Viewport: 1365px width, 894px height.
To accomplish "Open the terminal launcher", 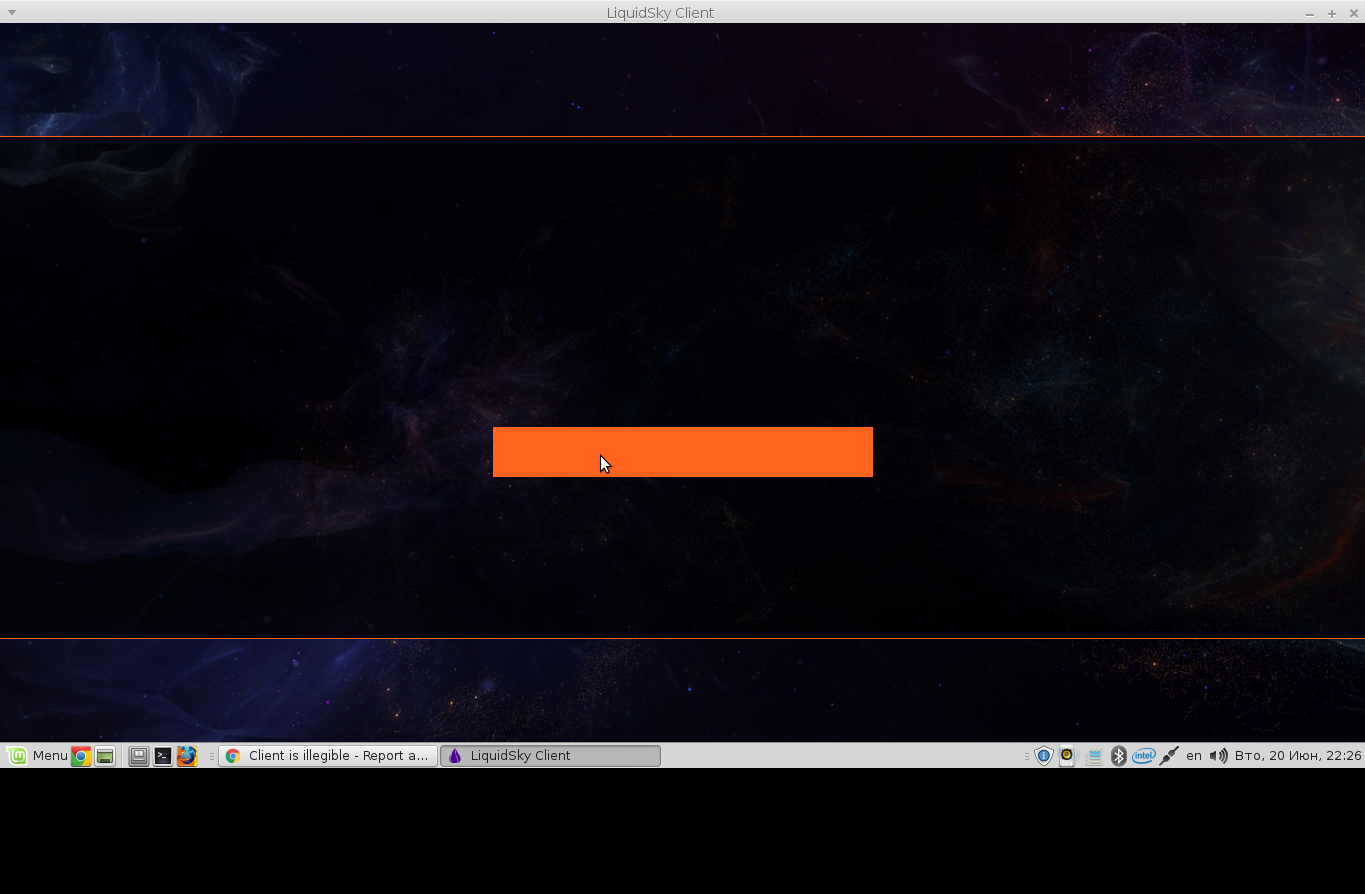I will click(163, 756).
